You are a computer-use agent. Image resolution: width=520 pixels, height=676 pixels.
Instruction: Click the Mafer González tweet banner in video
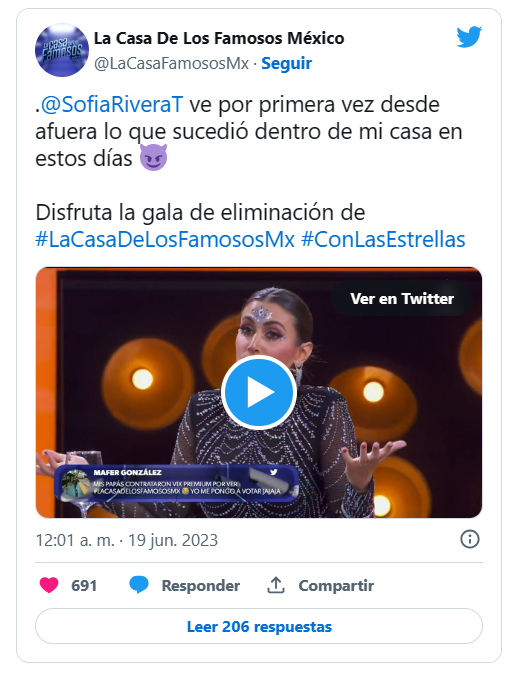pos(177,483)
